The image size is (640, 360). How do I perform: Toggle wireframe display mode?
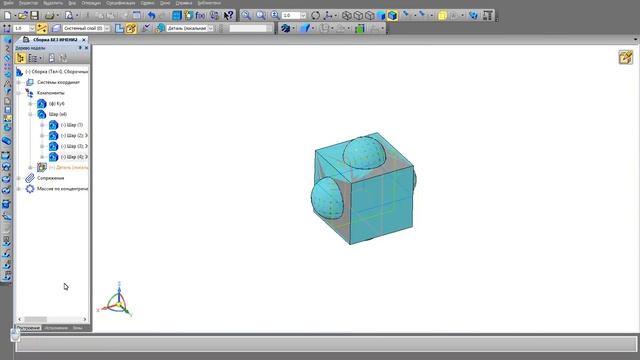347,16
